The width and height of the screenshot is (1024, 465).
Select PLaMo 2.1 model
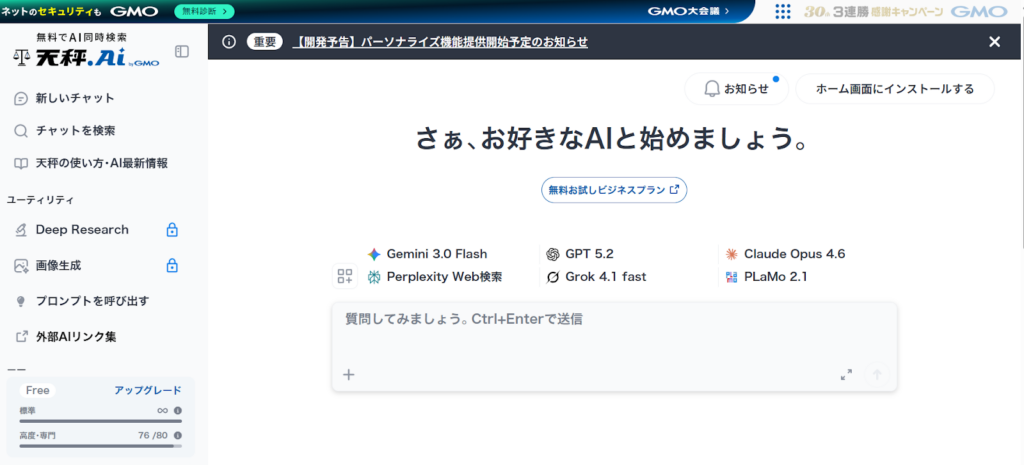(766, 277)
